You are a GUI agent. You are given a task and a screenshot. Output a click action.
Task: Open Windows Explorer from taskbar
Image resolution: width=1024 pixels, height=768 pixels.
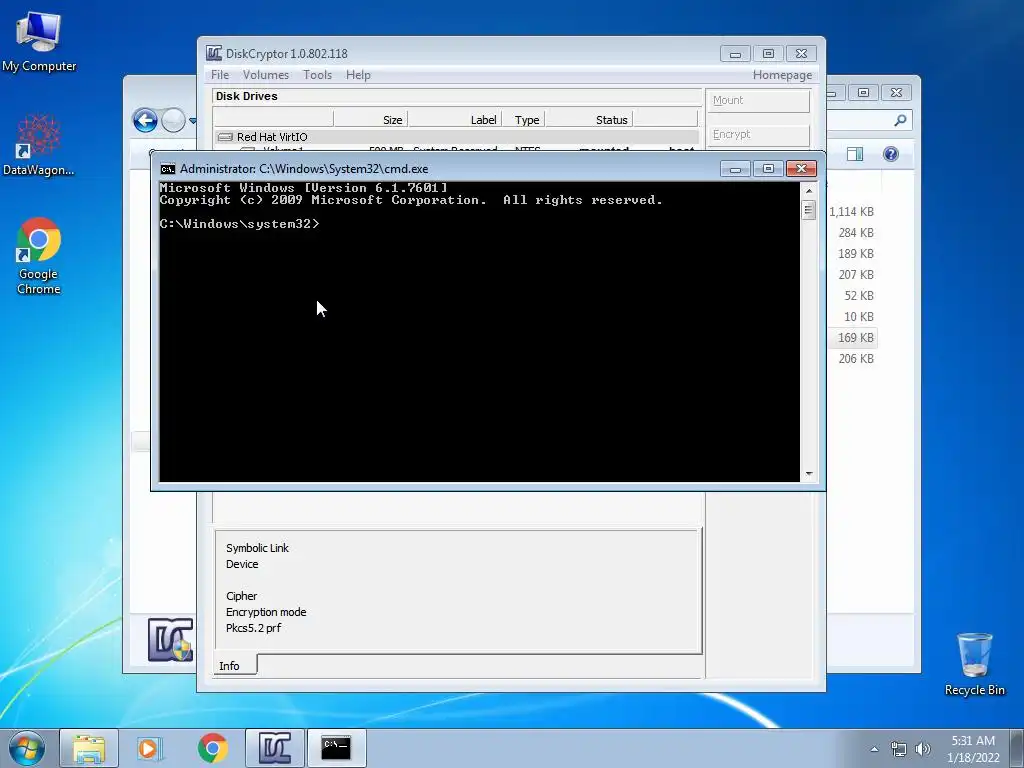(89, 748)
